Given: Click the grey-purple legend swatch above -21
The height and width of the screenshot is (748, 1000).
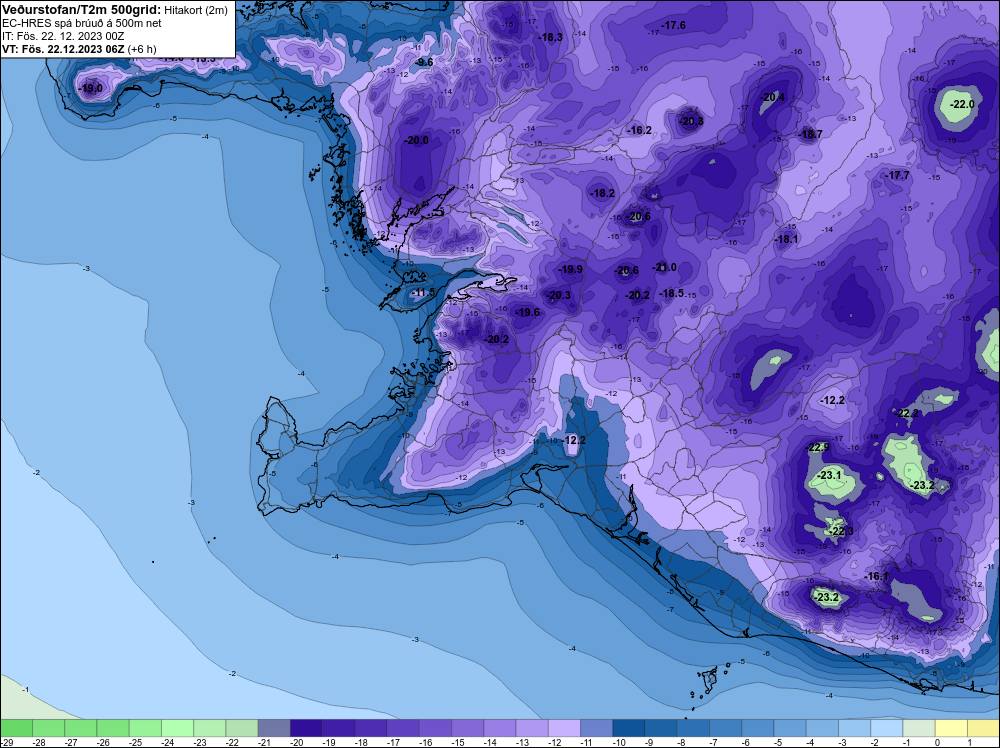Looking at the screenshot, I should click(274, 728).
